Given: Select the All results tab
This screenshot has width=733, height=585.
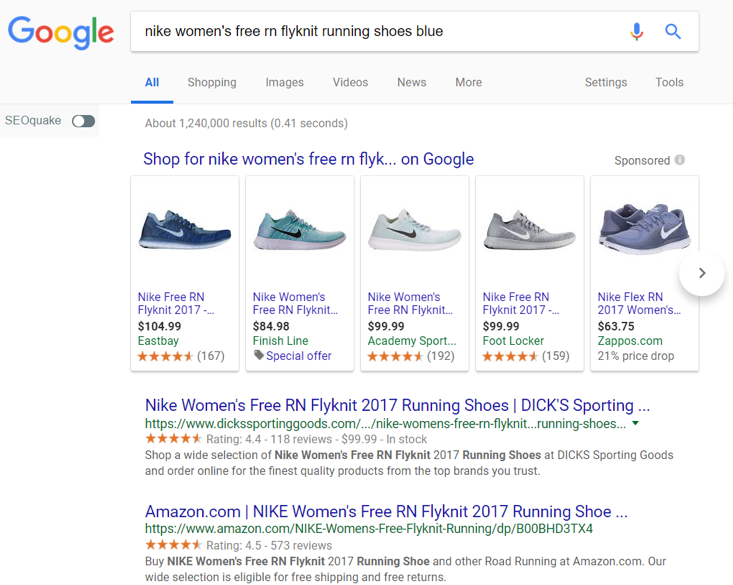Looking at the screenshot, I should [152, 82].
